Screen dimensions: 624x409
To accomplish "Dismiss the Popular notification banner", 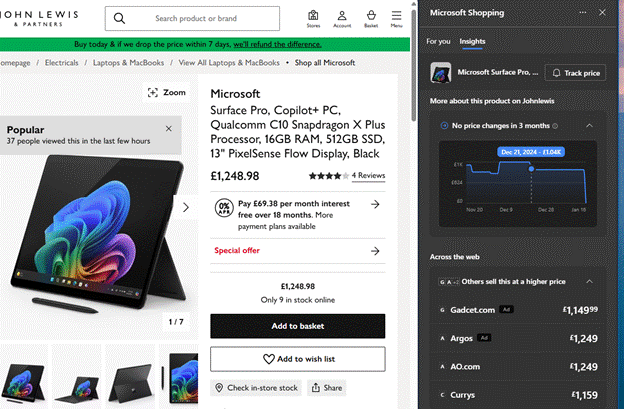I will click(169, 129).
